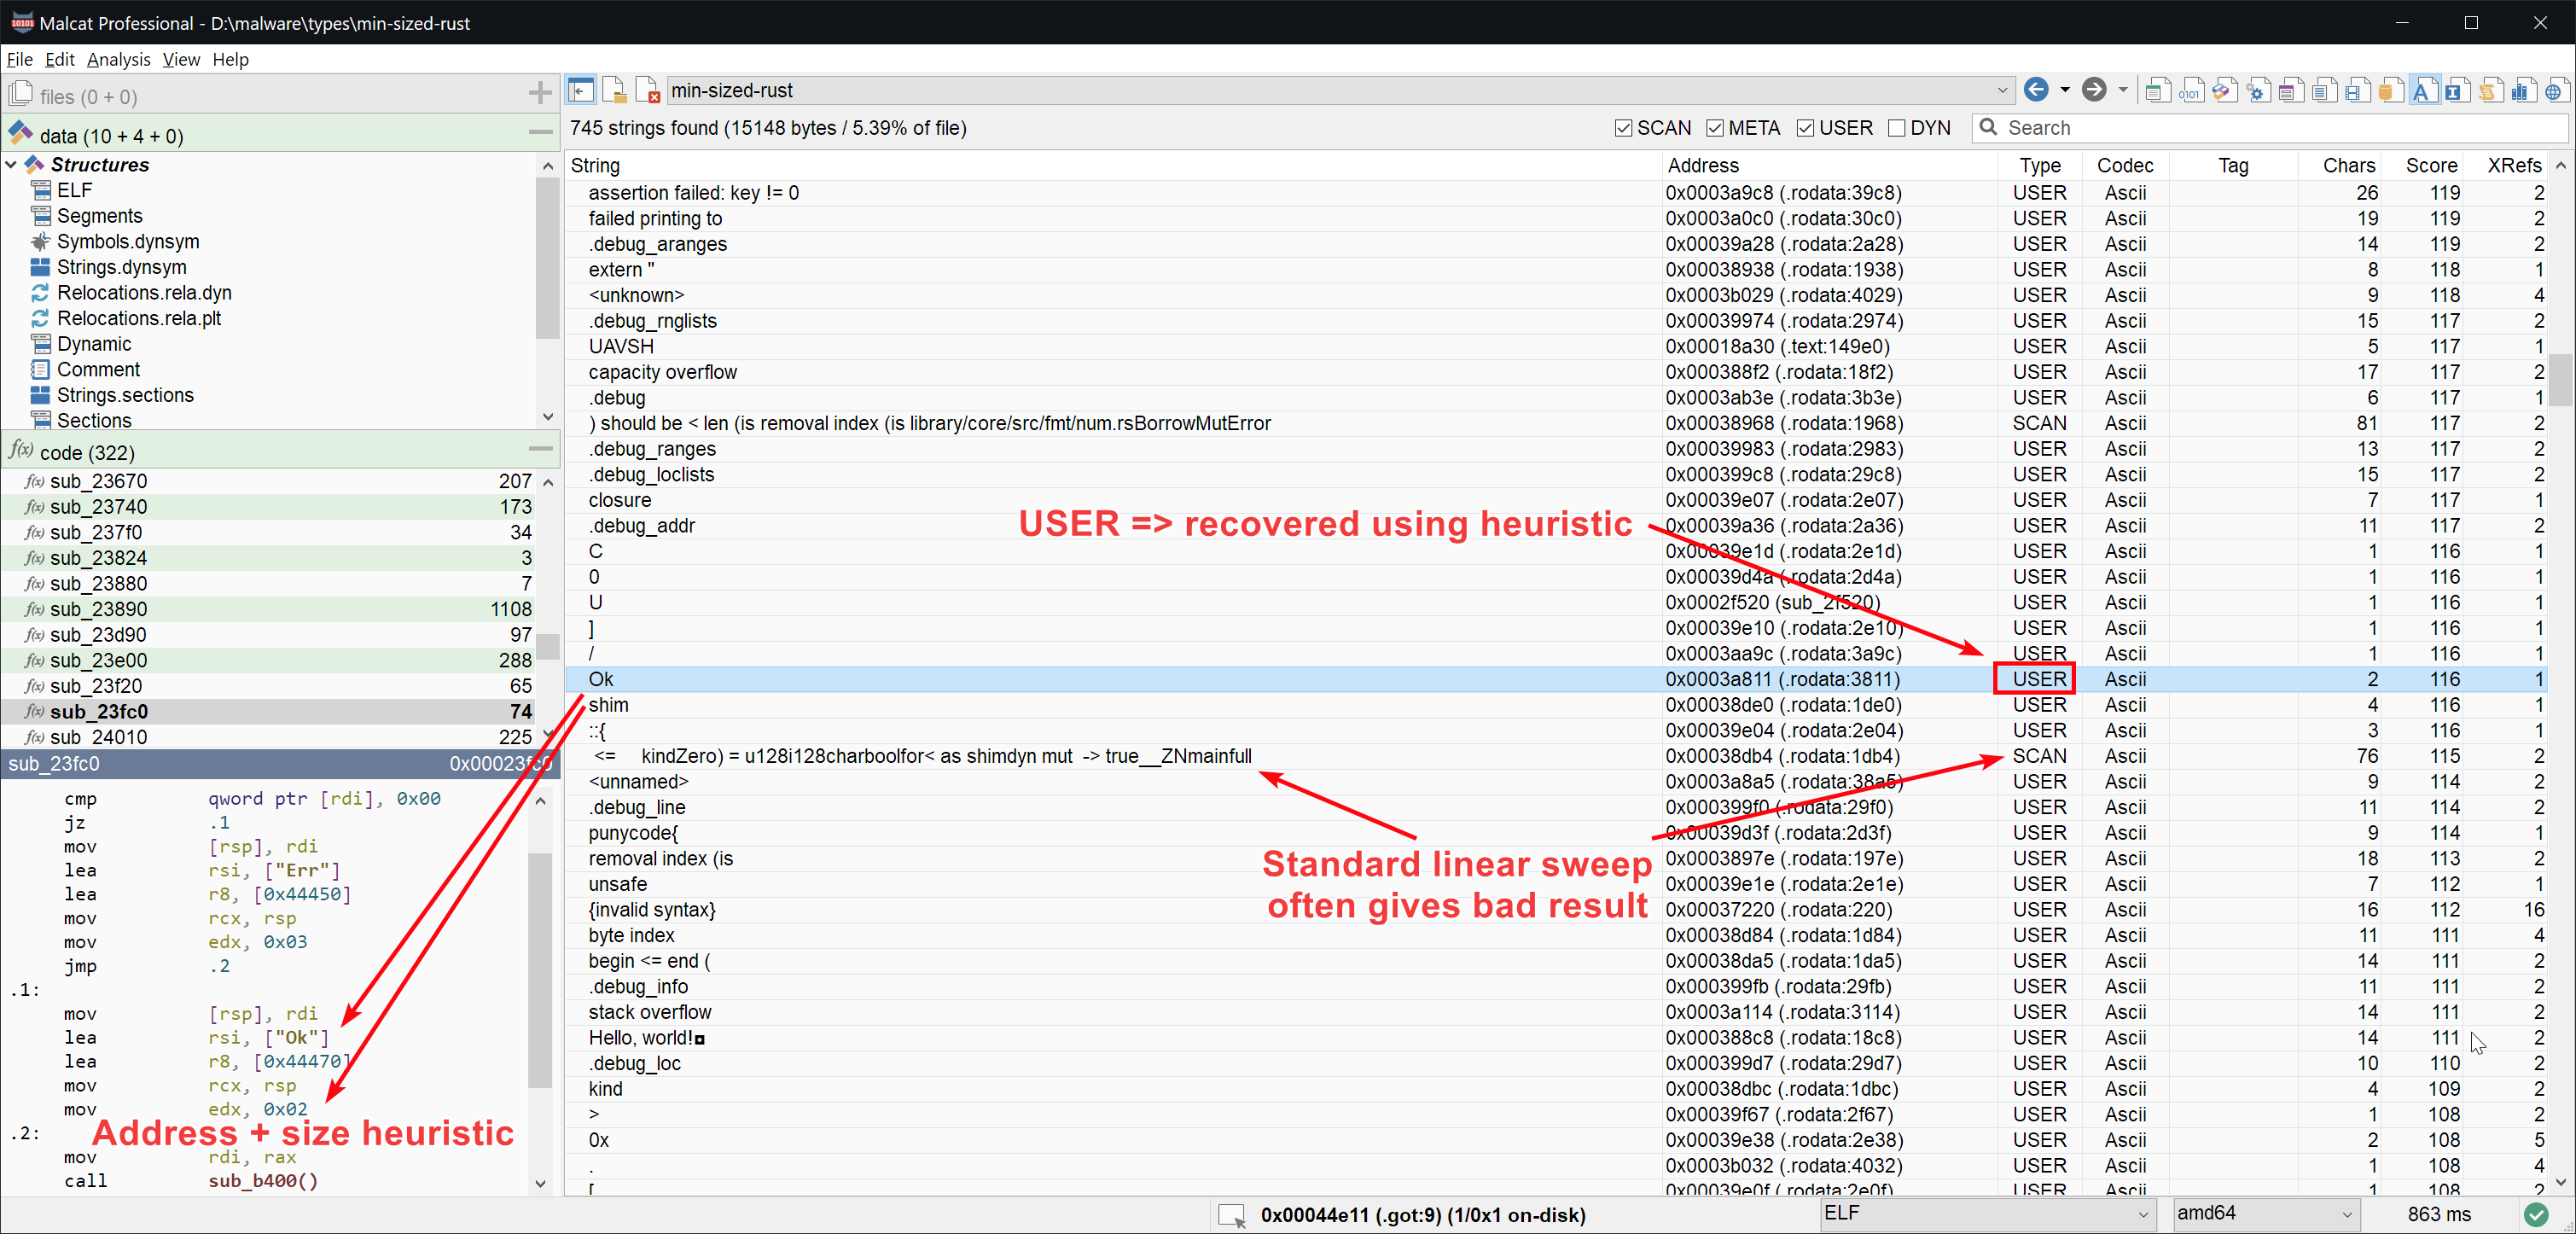The image size is (2576, 1234).
Task: Click the status bar selection cursor icon
Action: (x=1232, y=1215)
